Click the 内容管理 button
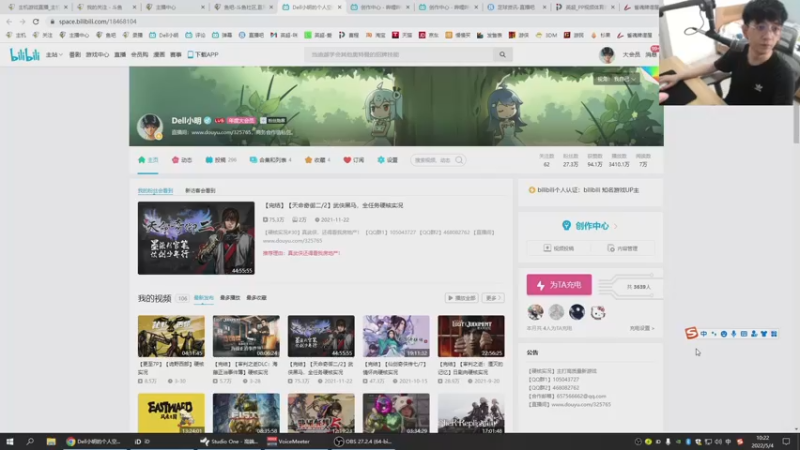The image size is (800, 450). 622,248
